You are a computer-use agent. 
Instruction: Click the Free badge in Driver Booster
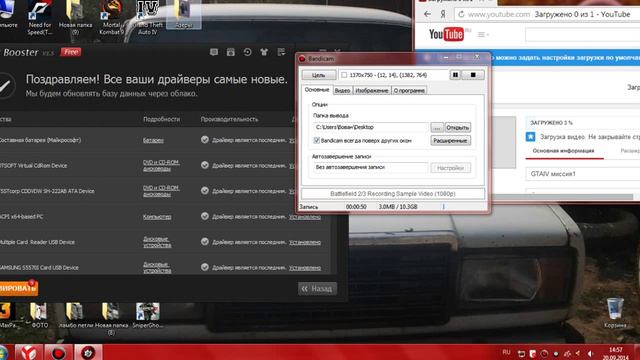click(71, 52)
